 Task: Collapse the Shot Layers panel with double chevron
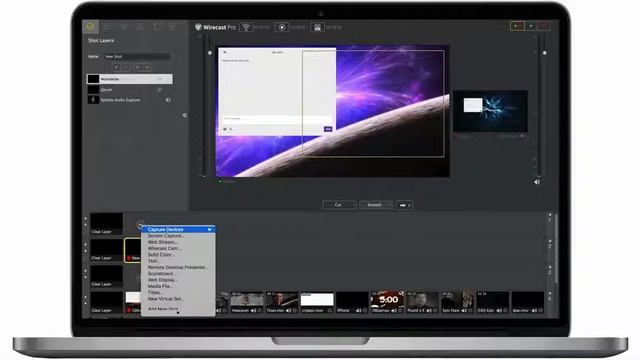click(x=184, y=116)
